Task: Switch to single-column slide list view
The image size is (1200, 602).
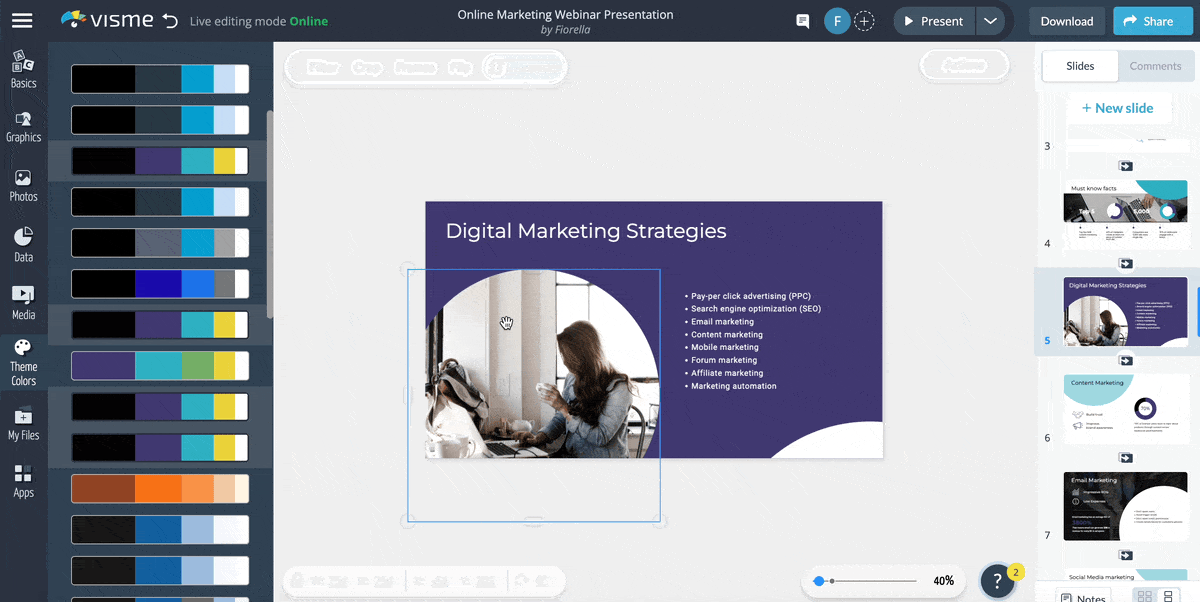Action: tap(1168, 597)
